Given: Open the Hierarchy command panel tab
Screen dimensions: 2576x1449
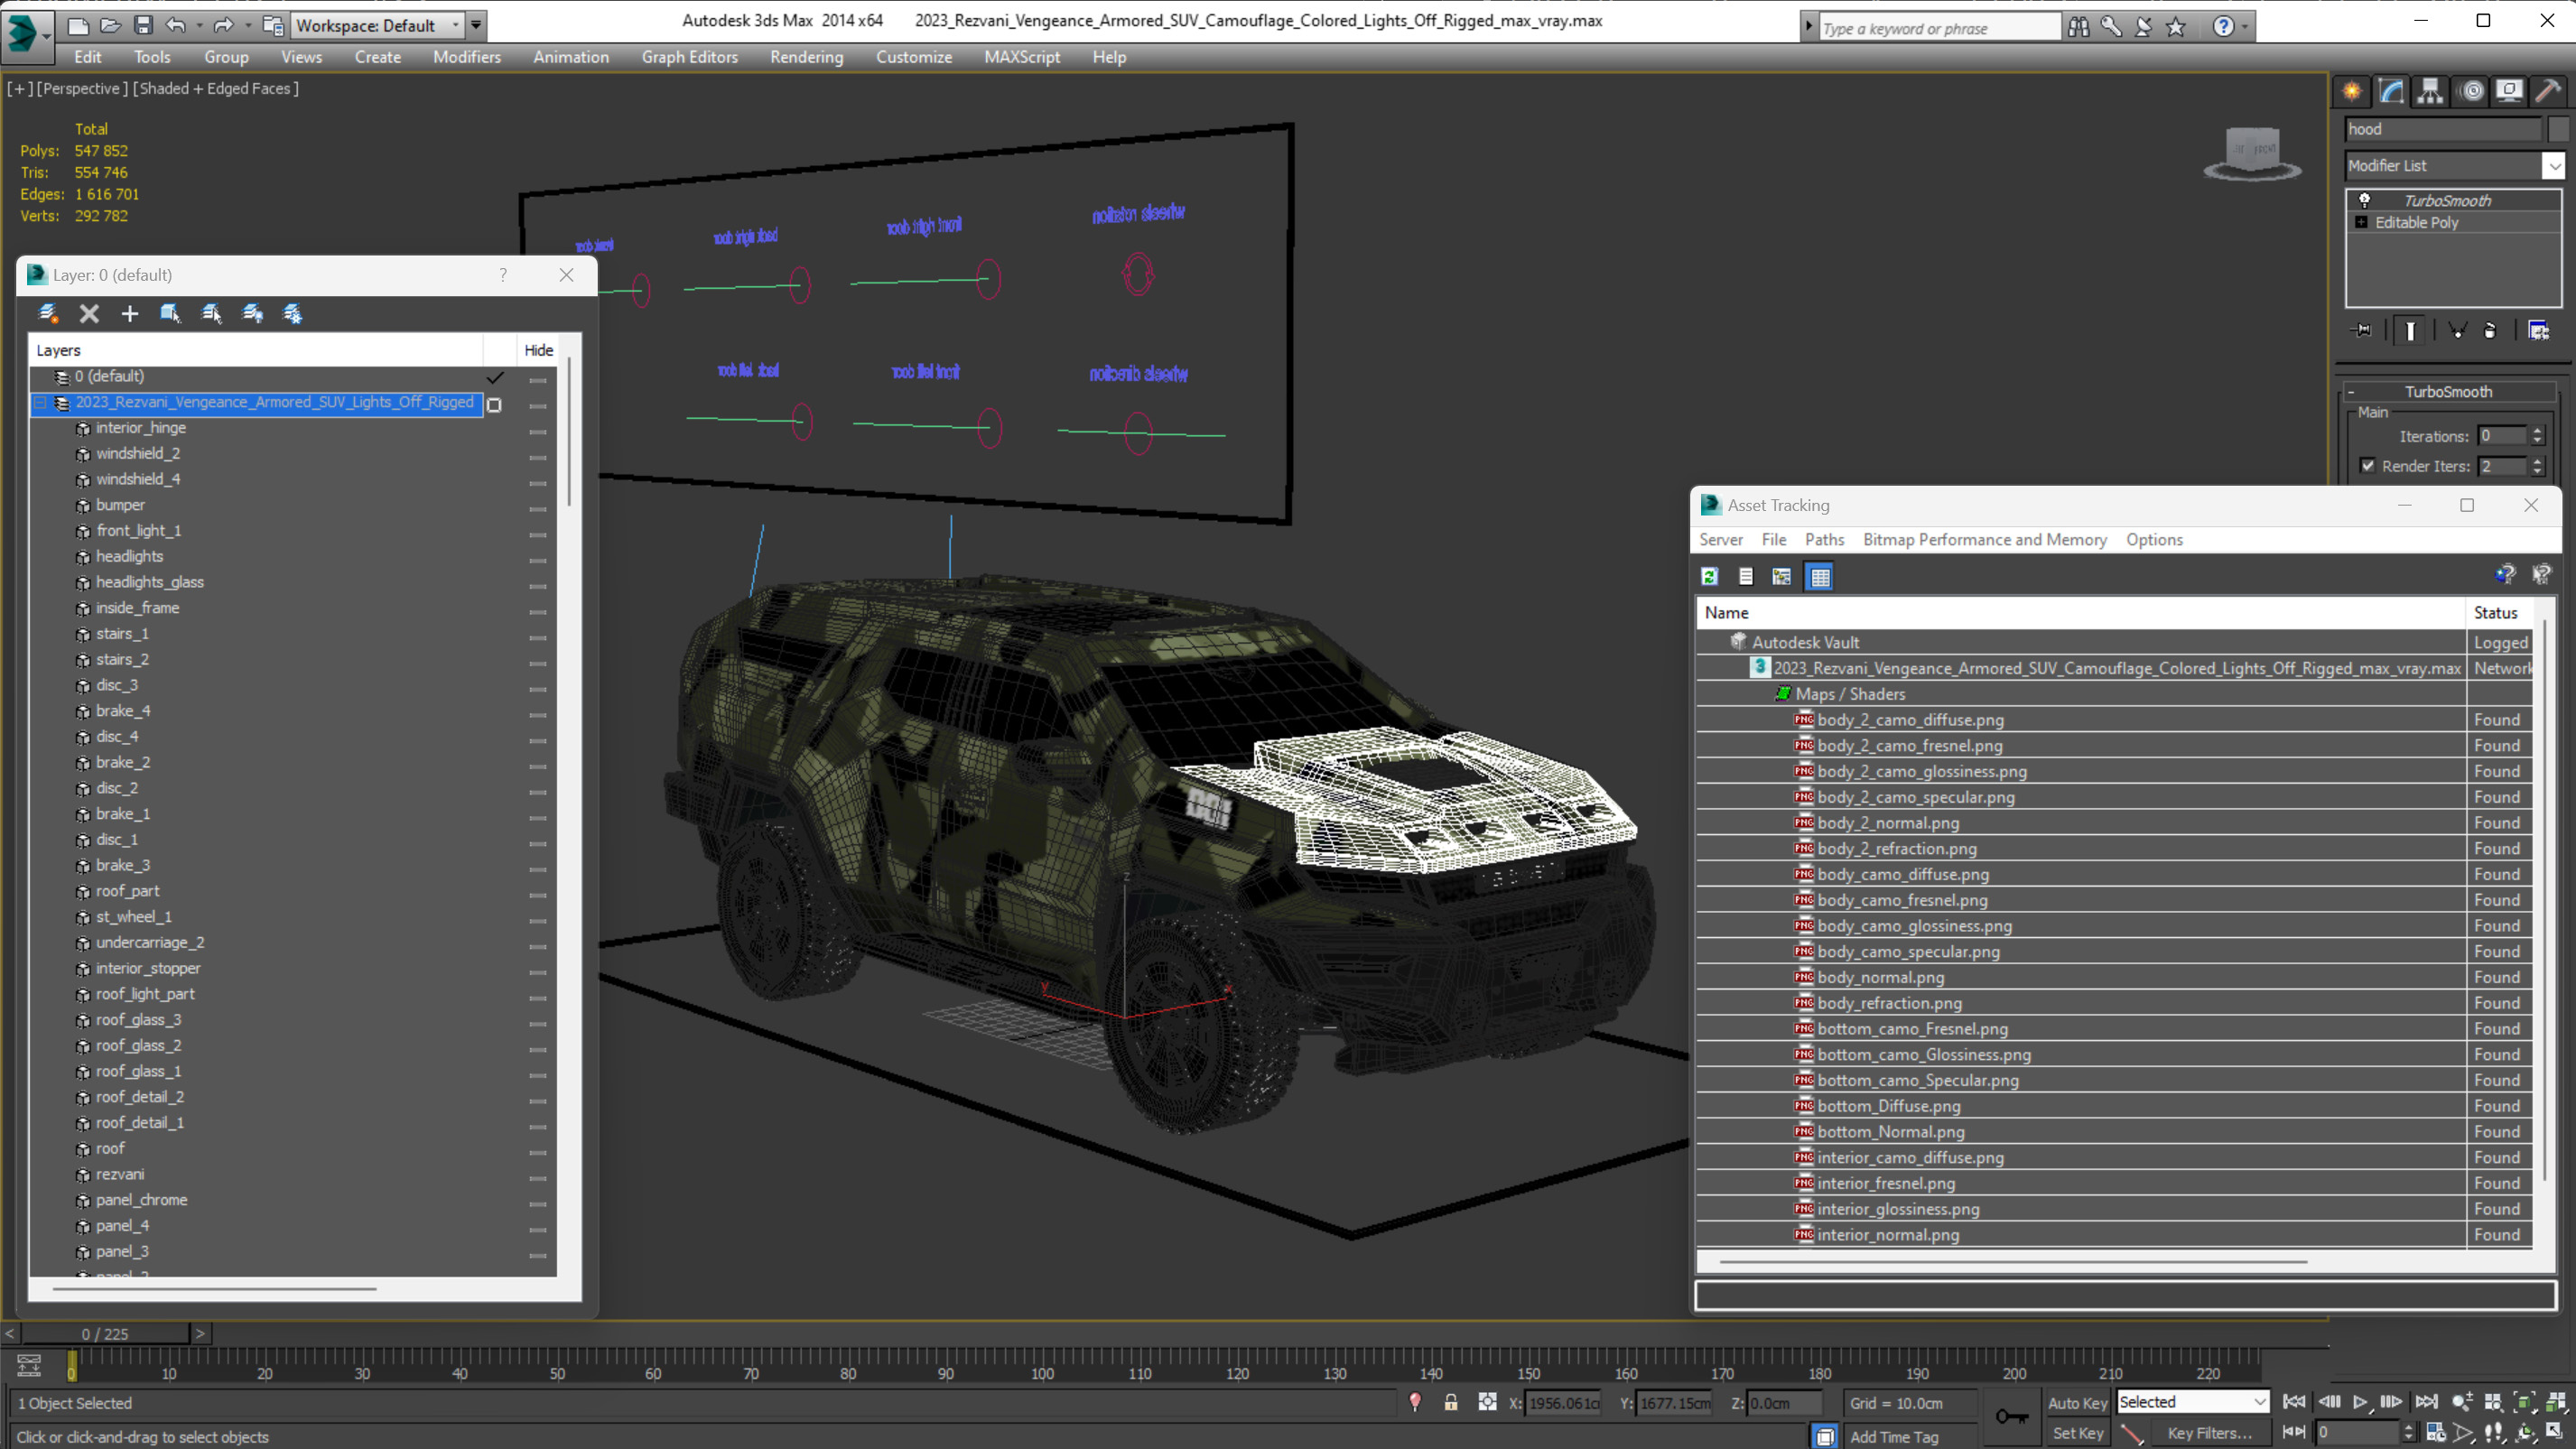Looking at the screenshot, I should pos(2430,91).
